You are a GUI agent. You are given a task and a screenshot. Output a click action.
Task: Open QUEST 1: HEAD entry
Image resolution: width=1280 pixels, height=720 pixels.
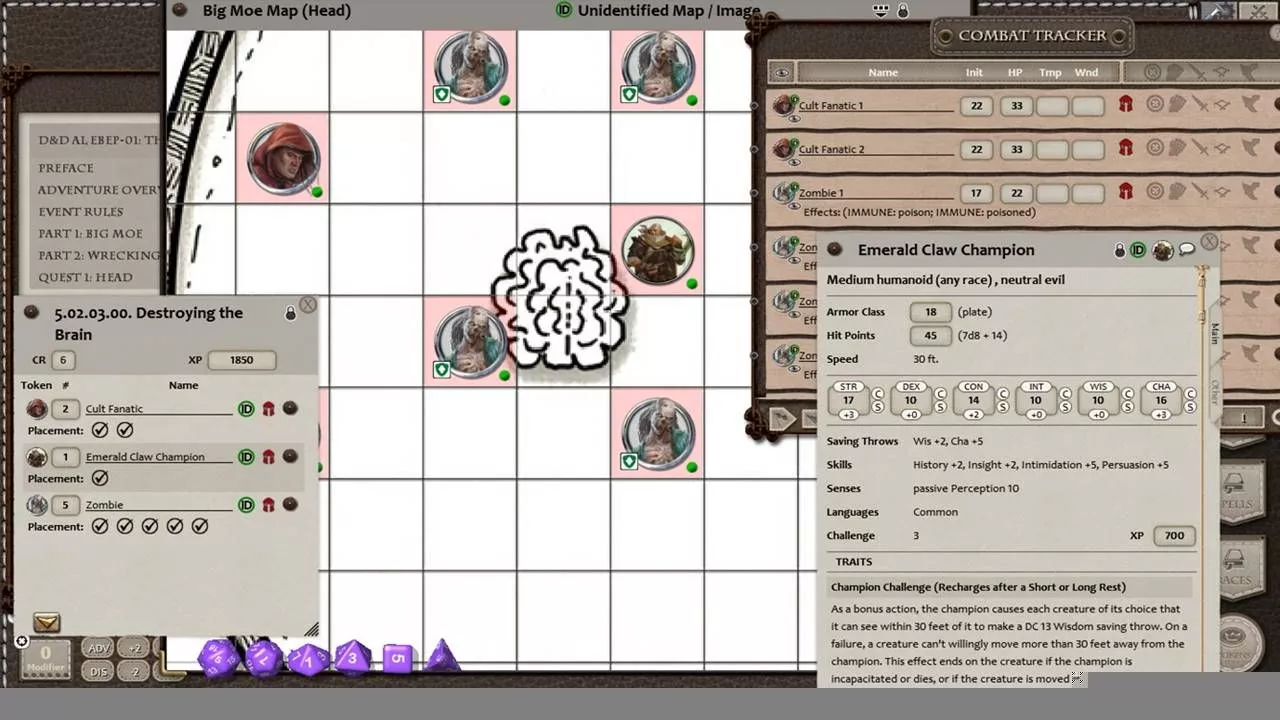pos(86,278)
